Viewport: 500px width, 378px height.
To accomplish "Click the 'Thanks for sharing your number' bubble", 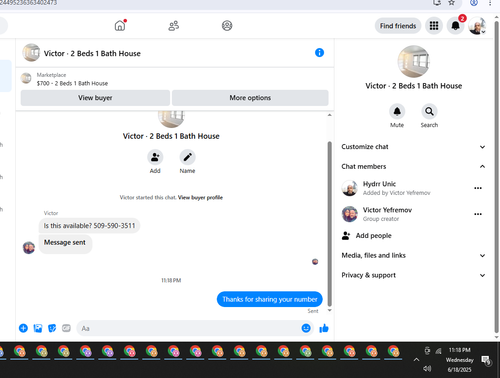I will (270, 299).
